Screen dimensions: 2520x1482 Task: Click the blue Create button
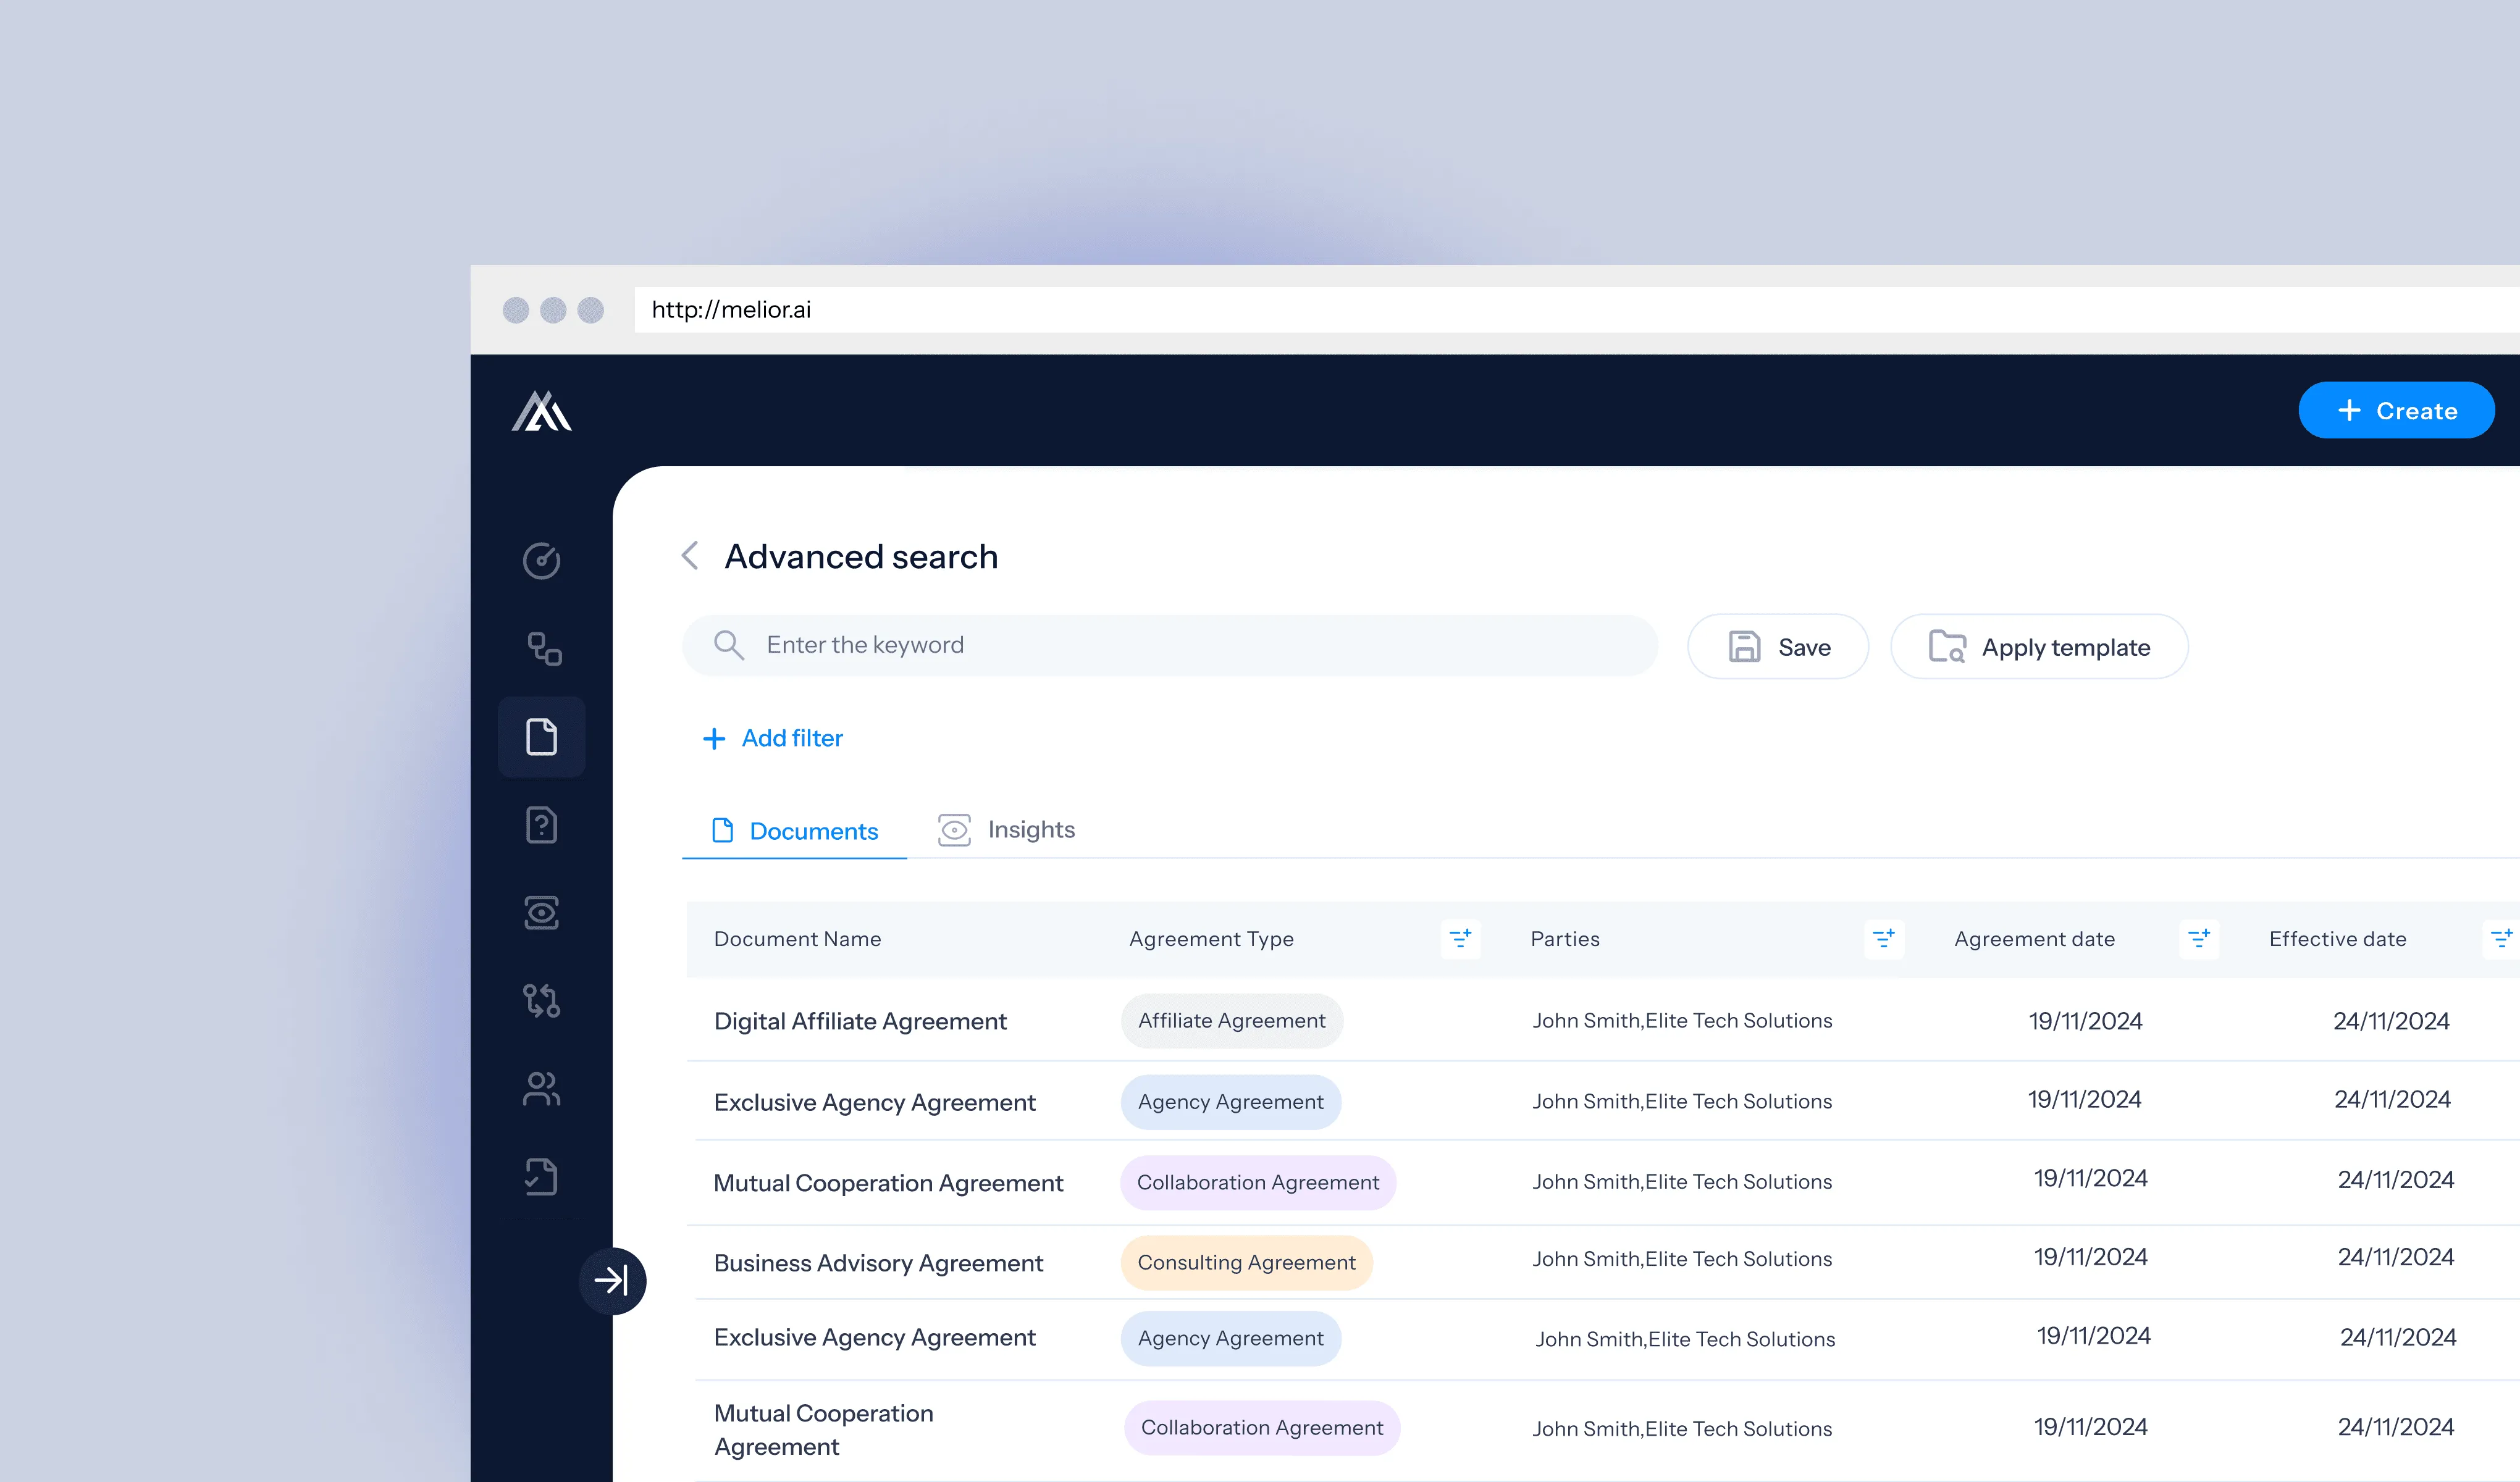point(2396,410)
